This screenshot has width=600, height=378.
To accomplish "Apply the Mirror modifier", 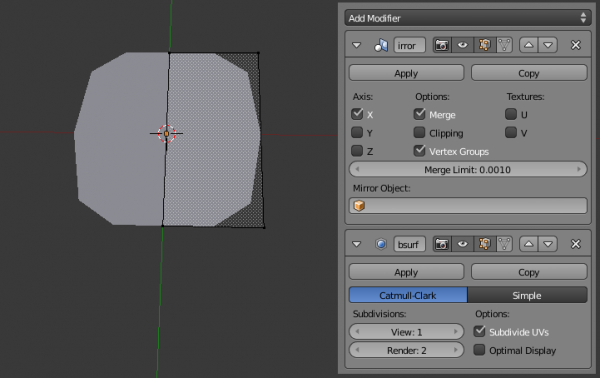I will (406, 73).
